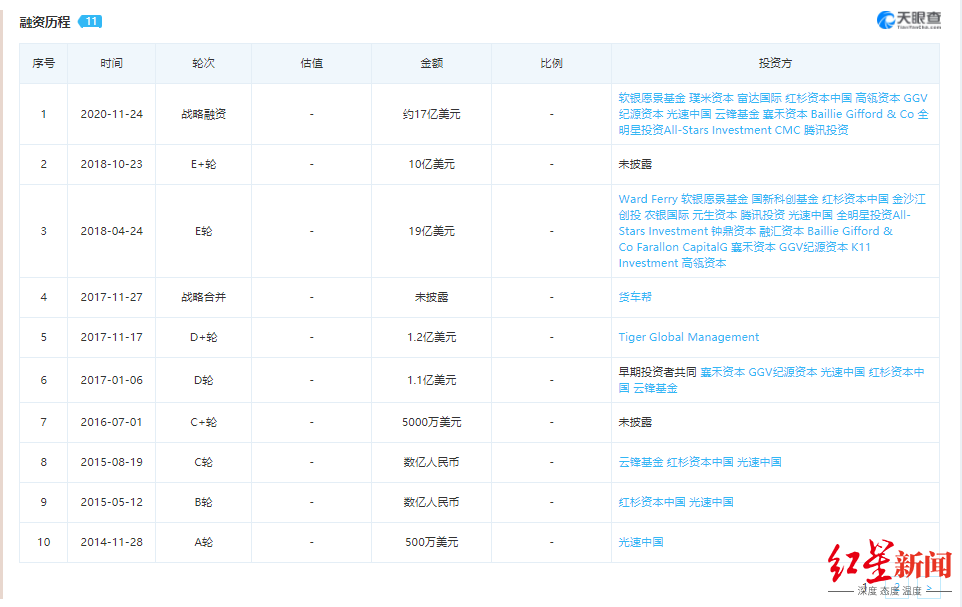Click the 金额 column header
The height and width of the screenshot is (607, 962).
click(431, 63)
